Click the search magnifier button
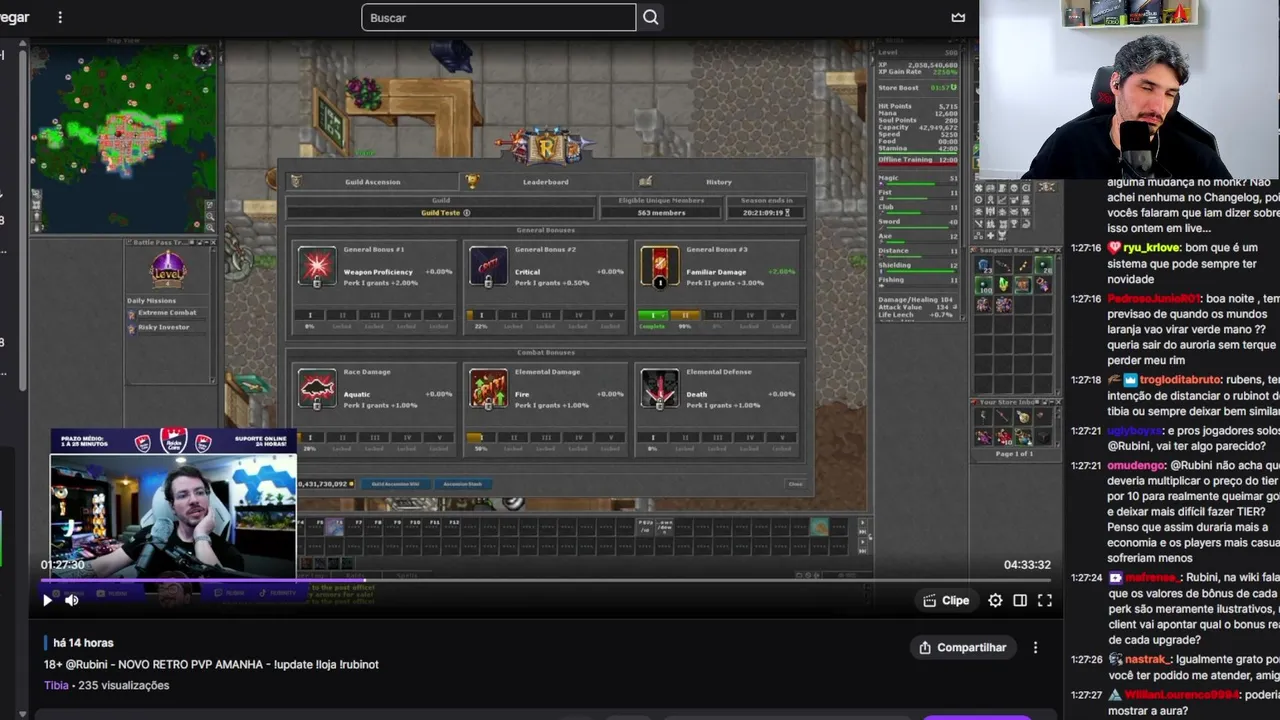 click(x=651, y=17)
